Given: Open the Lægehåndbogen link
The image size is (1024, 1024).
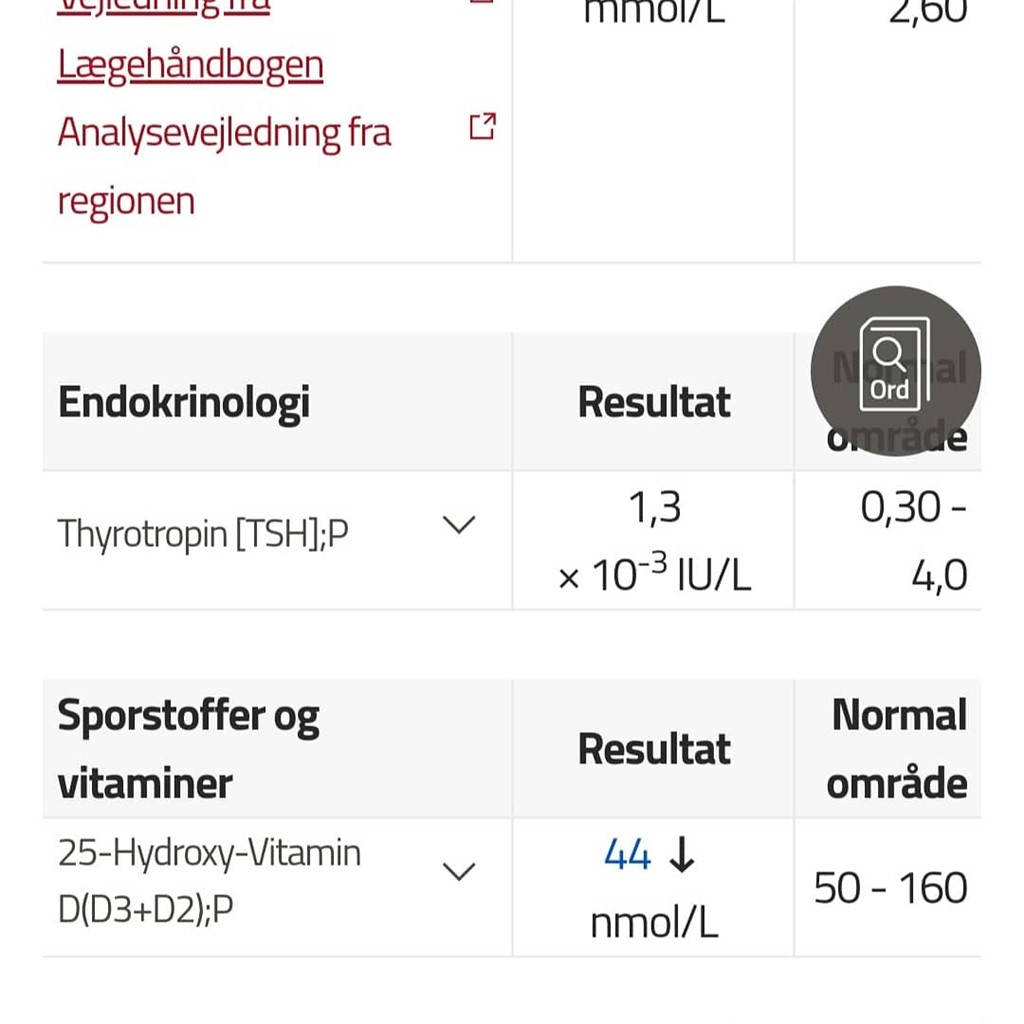Looking at the screenshot, I should point(190,65).
